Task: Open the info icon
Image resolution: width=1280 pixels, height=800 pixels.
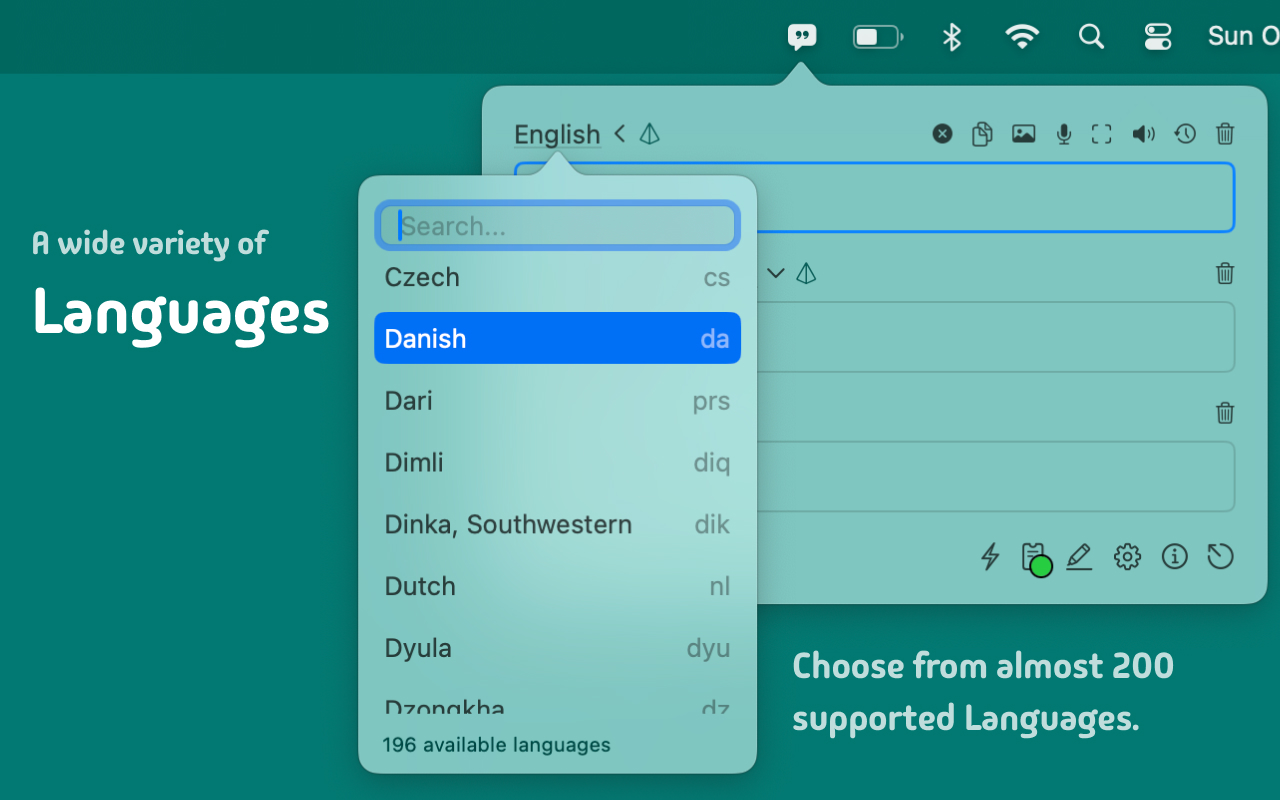Action: [1174, 556]
